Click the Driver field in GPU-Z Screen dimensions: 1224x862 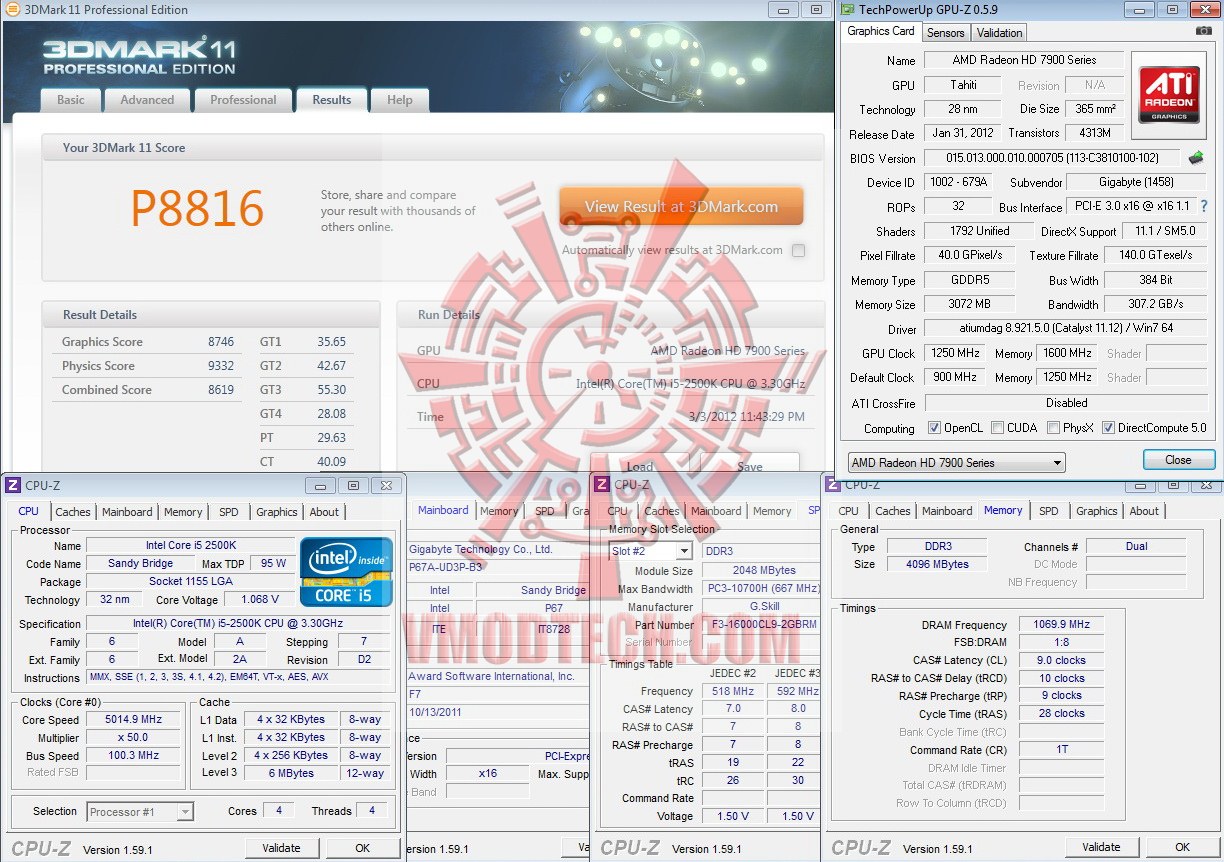1065,328
